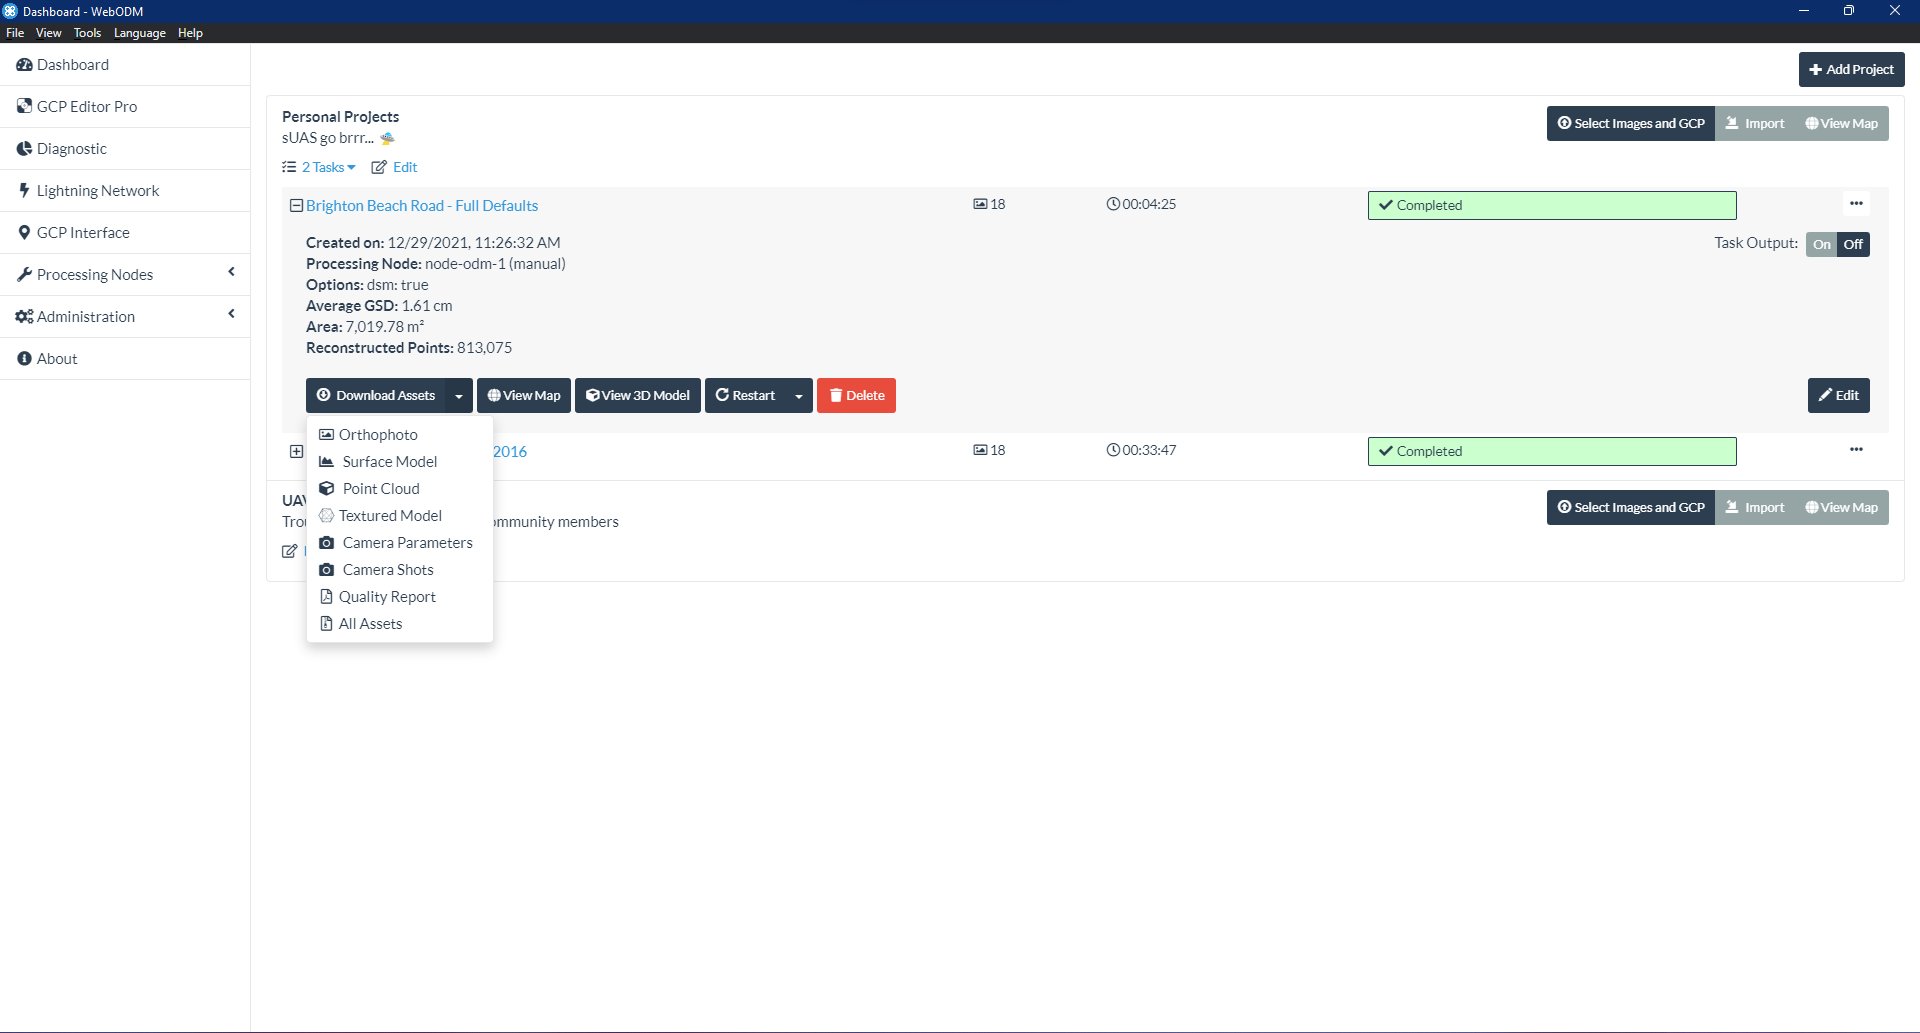This screenshot has width=1920, height=1033.
Task: Click the GCP Editor Pro sidebar icon
Action: [24, 106]
